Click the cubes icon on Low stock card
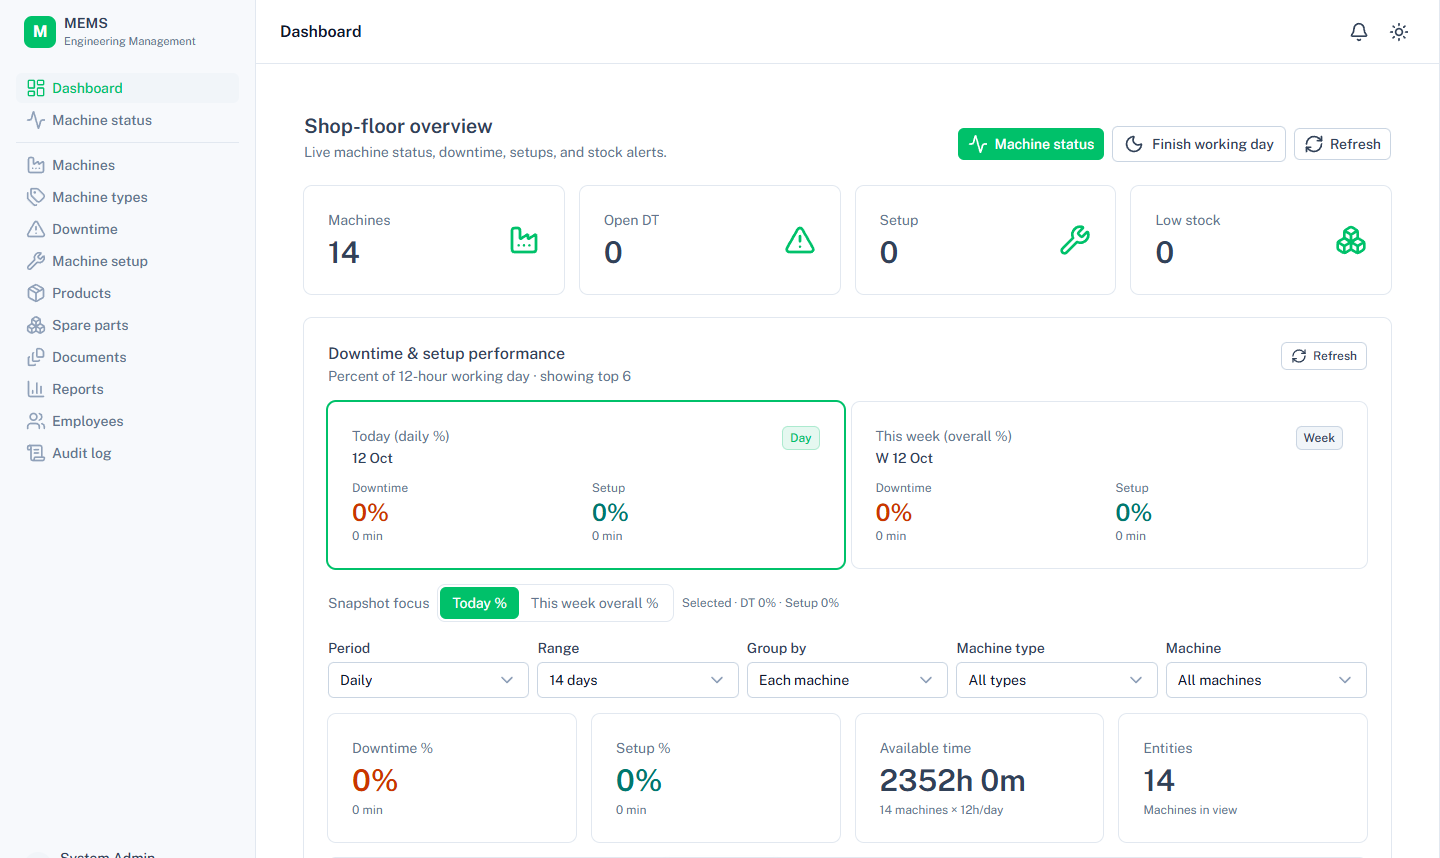Viewport: 1440px width, 858px height. click(x=1351, y=240)
